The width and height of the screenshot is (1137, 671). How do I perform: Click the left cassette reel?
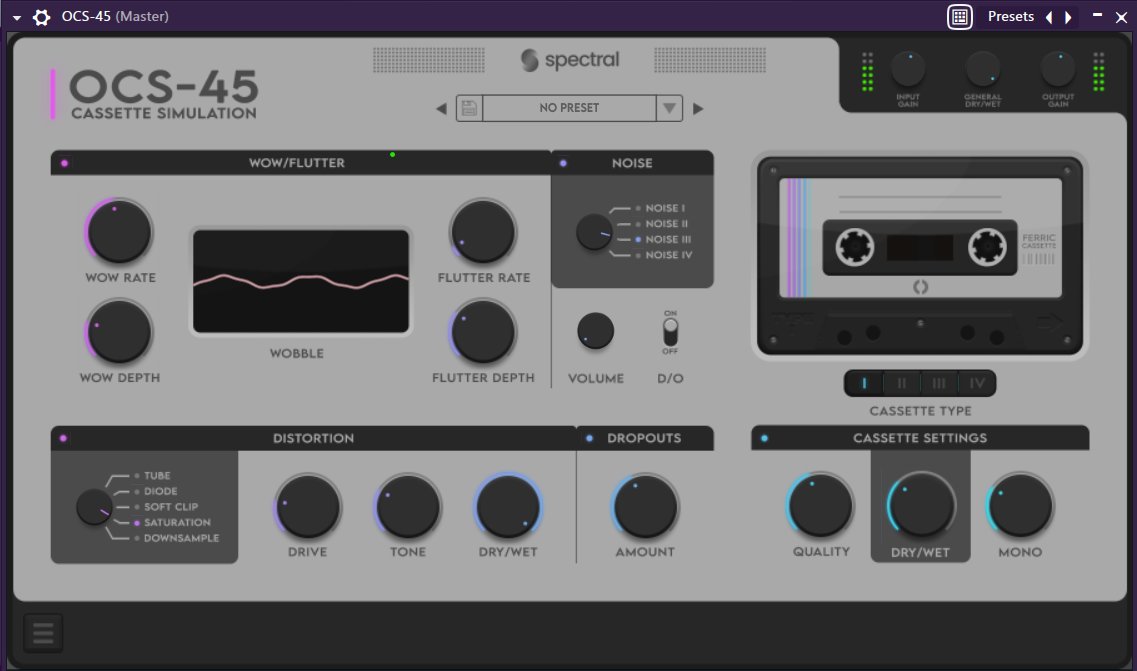point(855,247)
